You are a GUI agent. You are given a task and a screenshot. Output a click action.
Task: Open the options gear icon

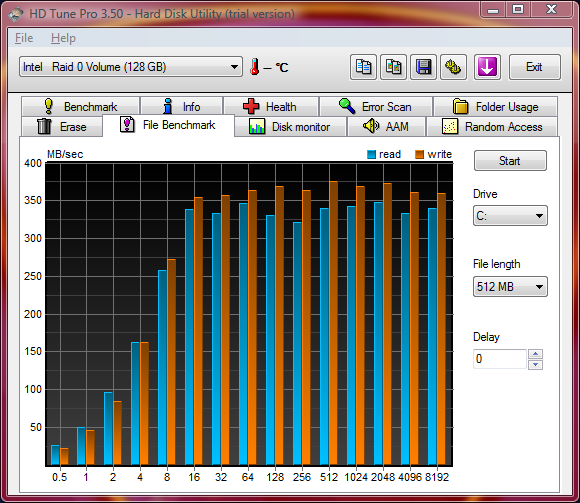point(453,67)
